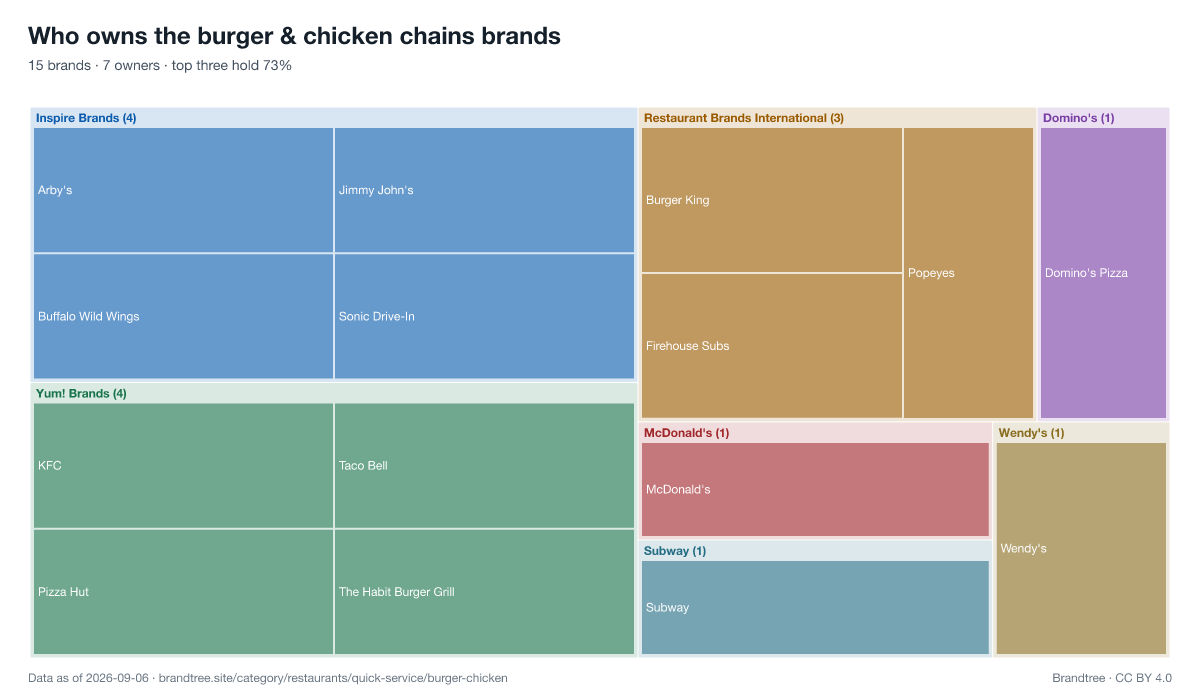The width and height of the screenshot is (1200, 700).
Task: Open the Sonic Drive-In tile
Action: pyautogui.click(x=484, y=316)
